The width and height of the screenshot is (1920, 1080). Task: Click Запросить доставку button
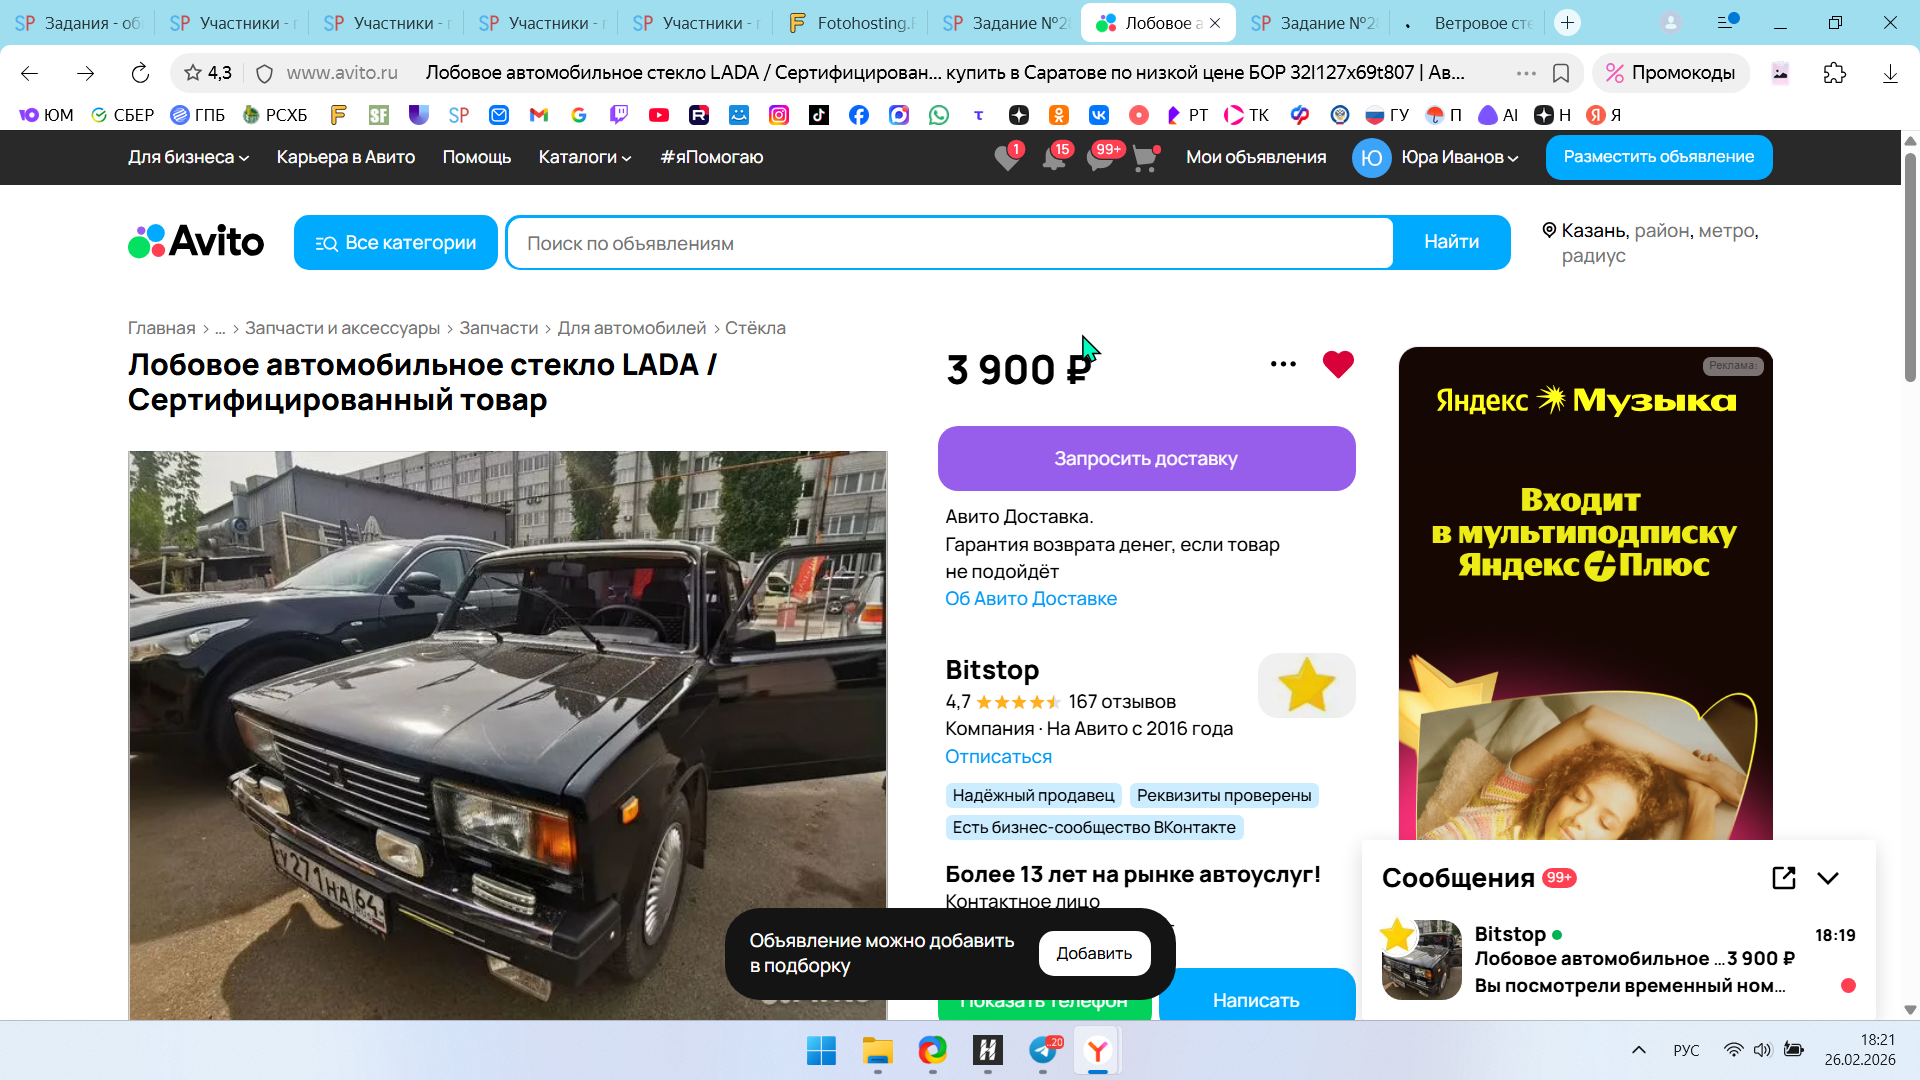pyautogui.click(x=1146, y=459)
